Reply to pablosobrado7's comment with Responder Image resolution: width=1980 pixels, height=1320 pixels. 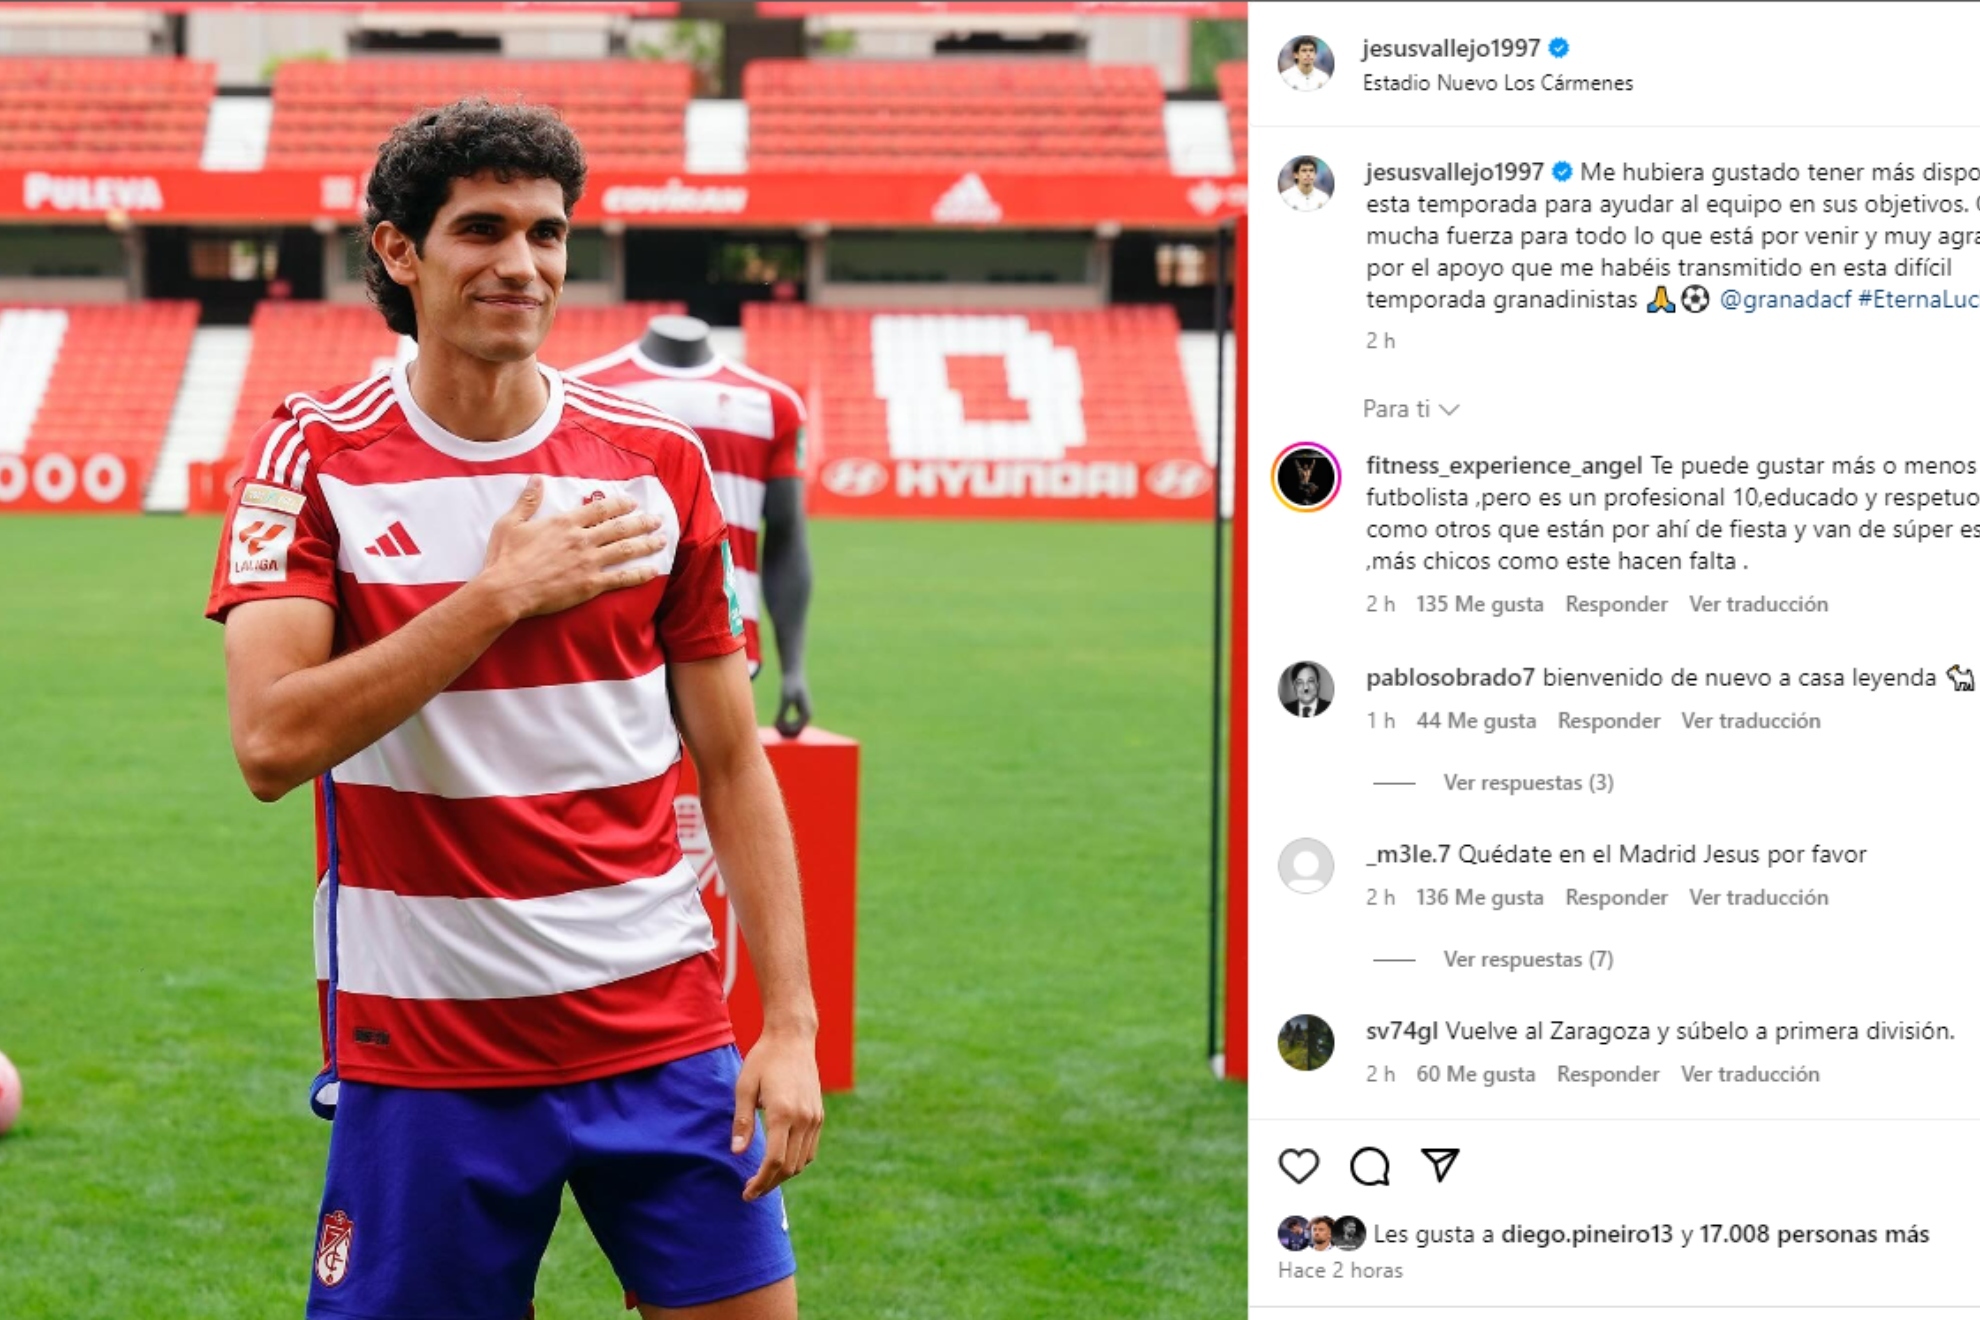[x=1608, y=721]
